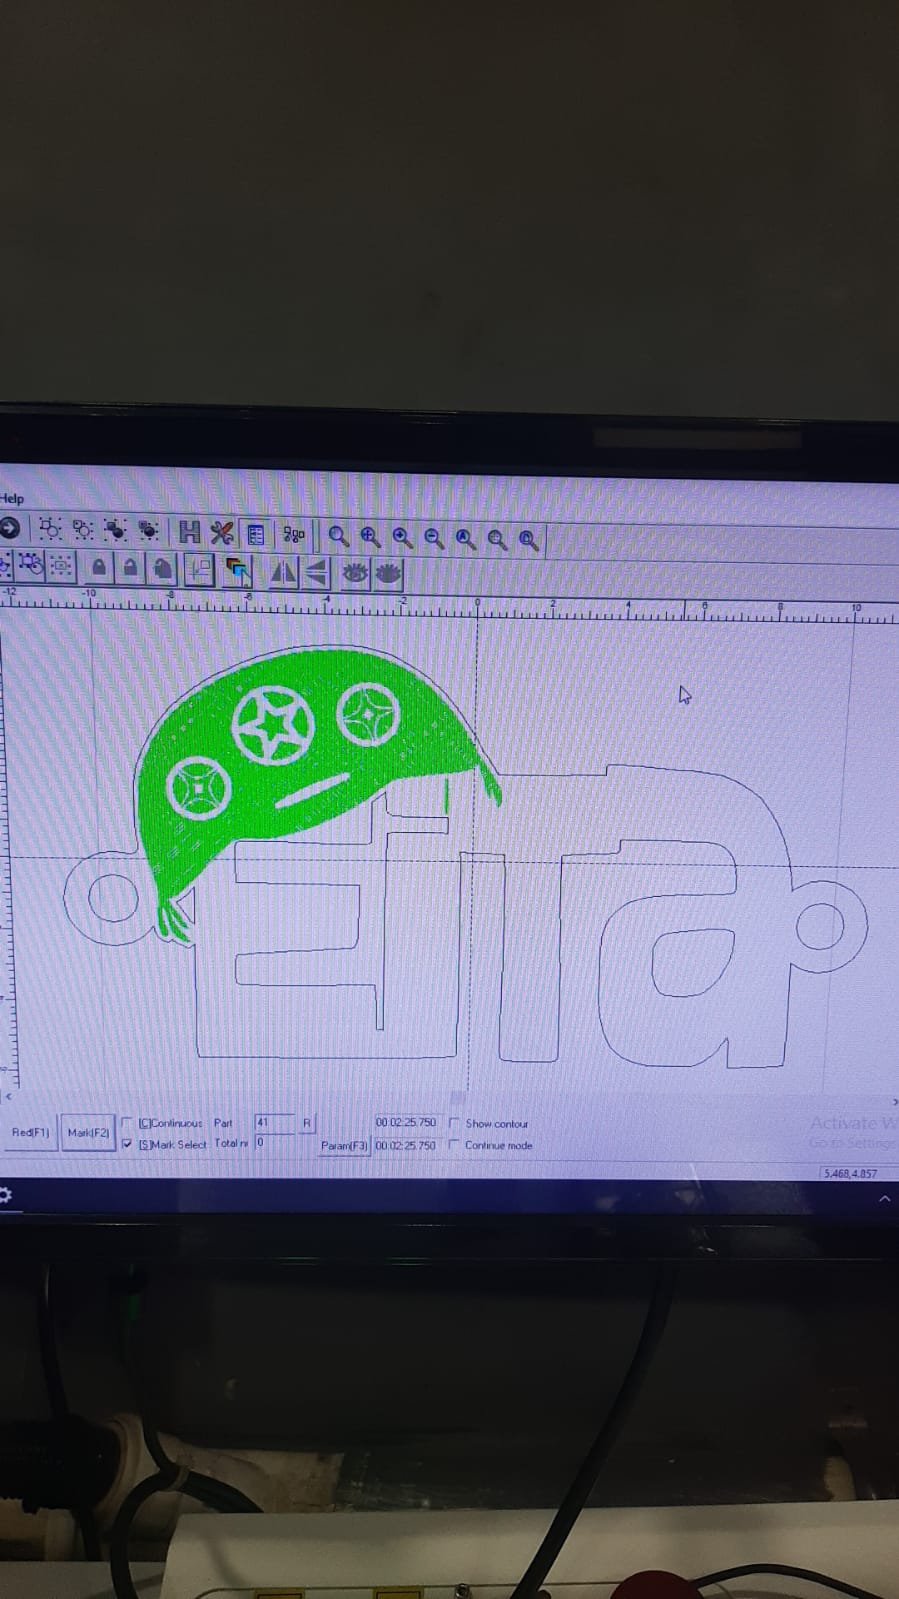Expand hidden tray icons chevron on taskbar

click(884, 1198)
